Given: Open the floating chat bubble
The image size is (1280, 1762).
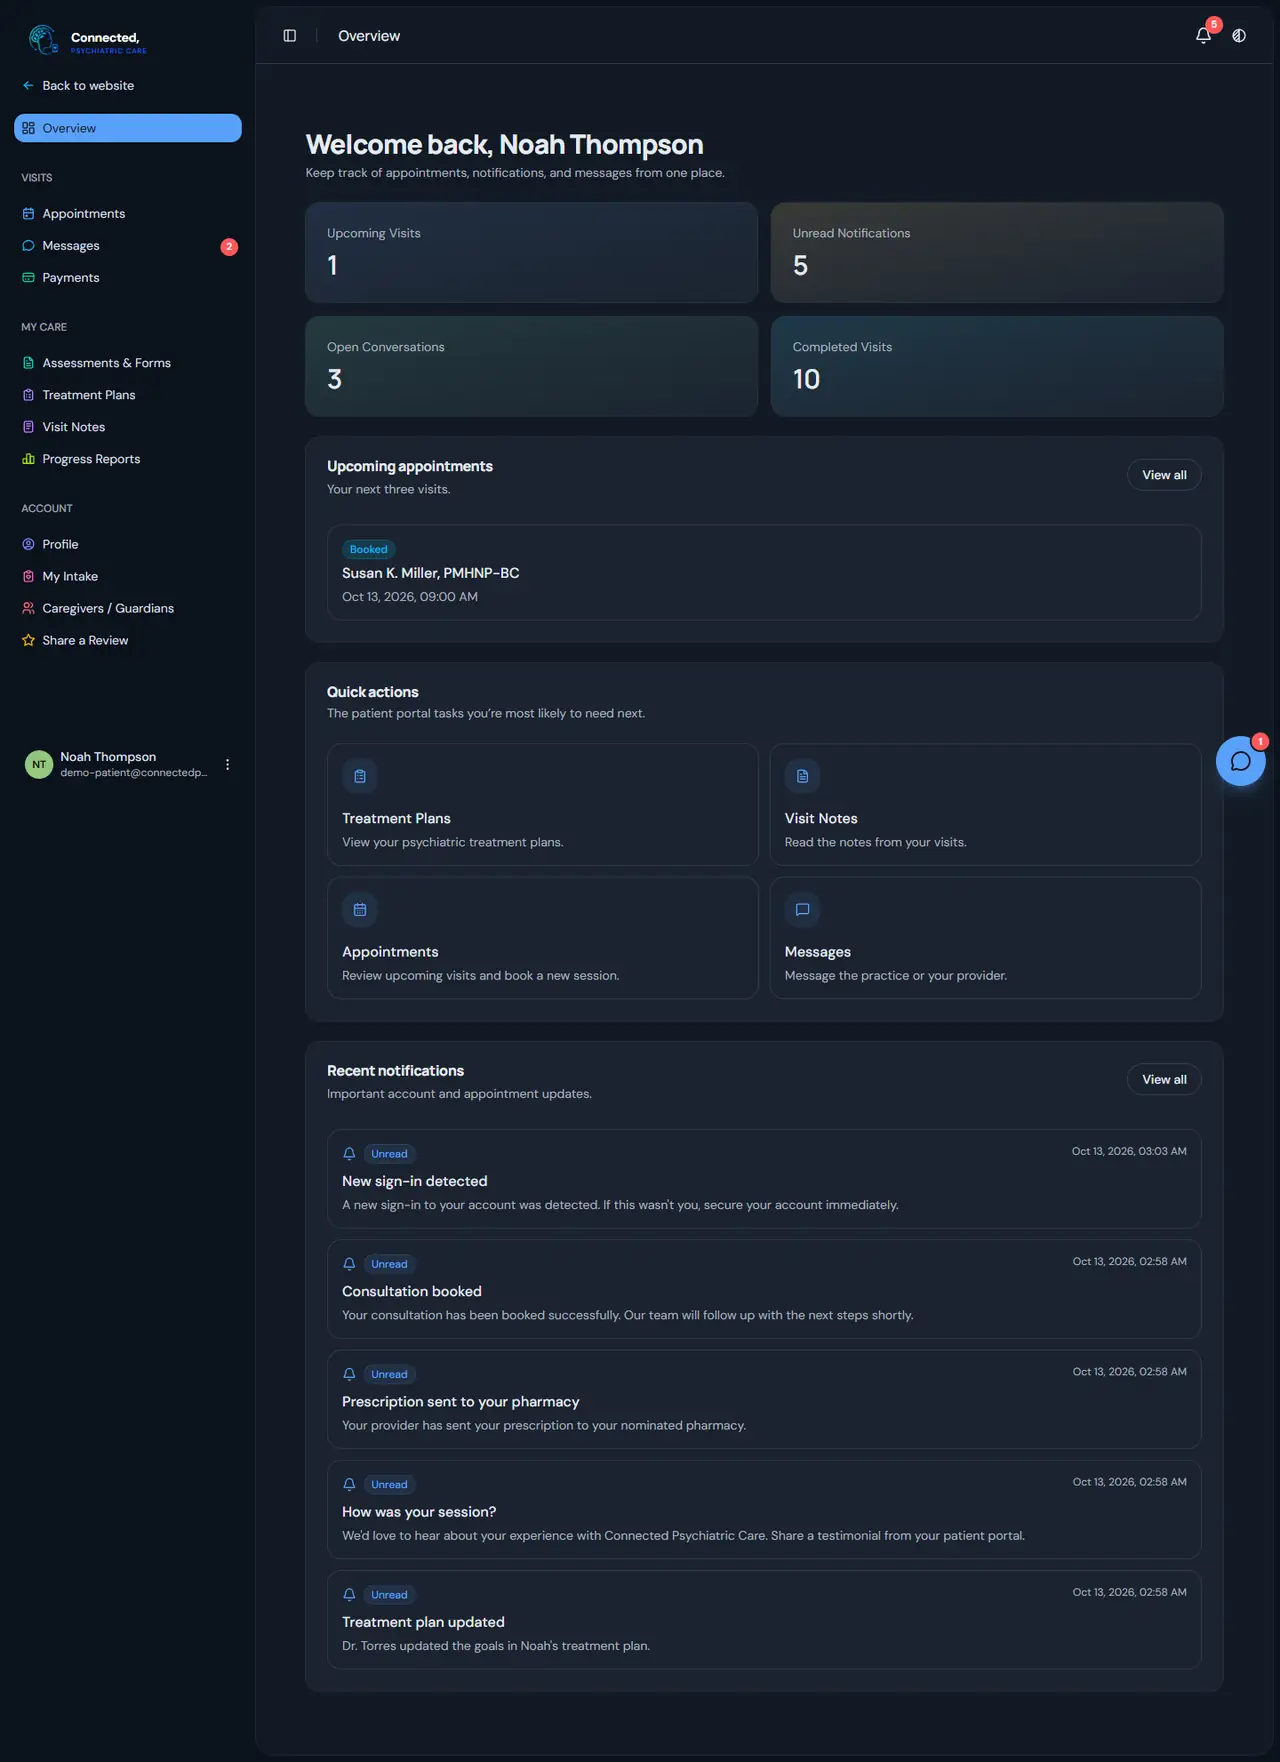Looking at the screenshot, I should 1240,761.
